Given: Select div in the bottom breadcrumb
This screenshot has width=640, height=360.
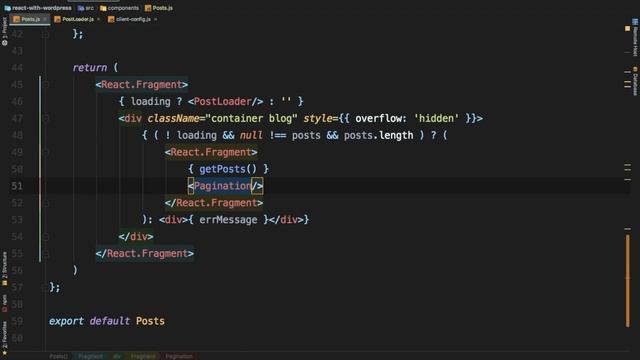Looking at the screenshot, I should (117, 356).
